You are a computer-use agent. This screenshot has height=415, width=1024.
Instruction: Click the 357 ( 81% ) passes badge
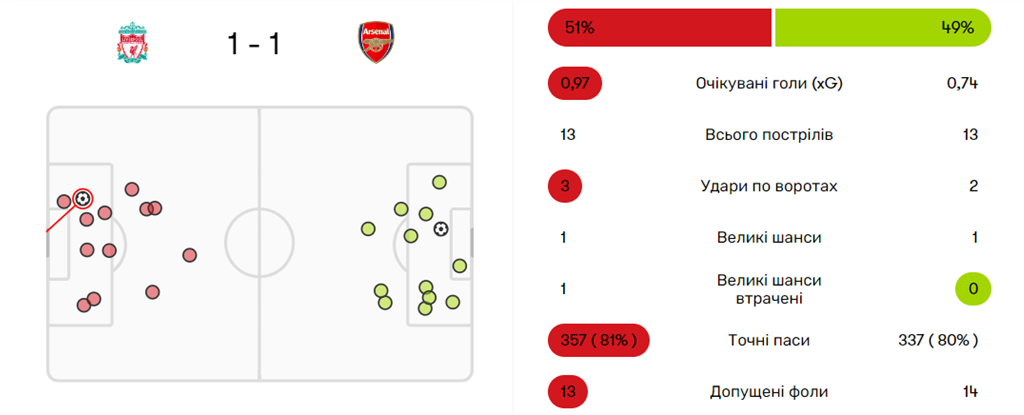[x=599, y=341]
